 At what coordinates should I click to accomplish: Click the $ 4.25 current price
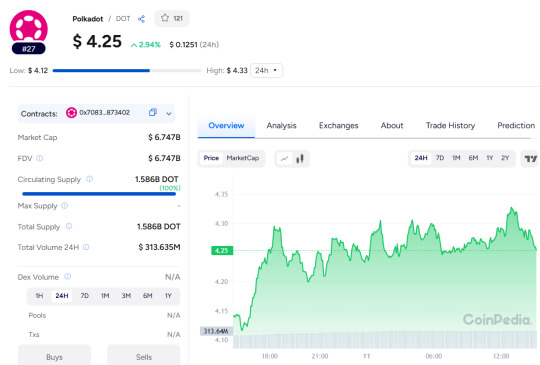point(97,42)
